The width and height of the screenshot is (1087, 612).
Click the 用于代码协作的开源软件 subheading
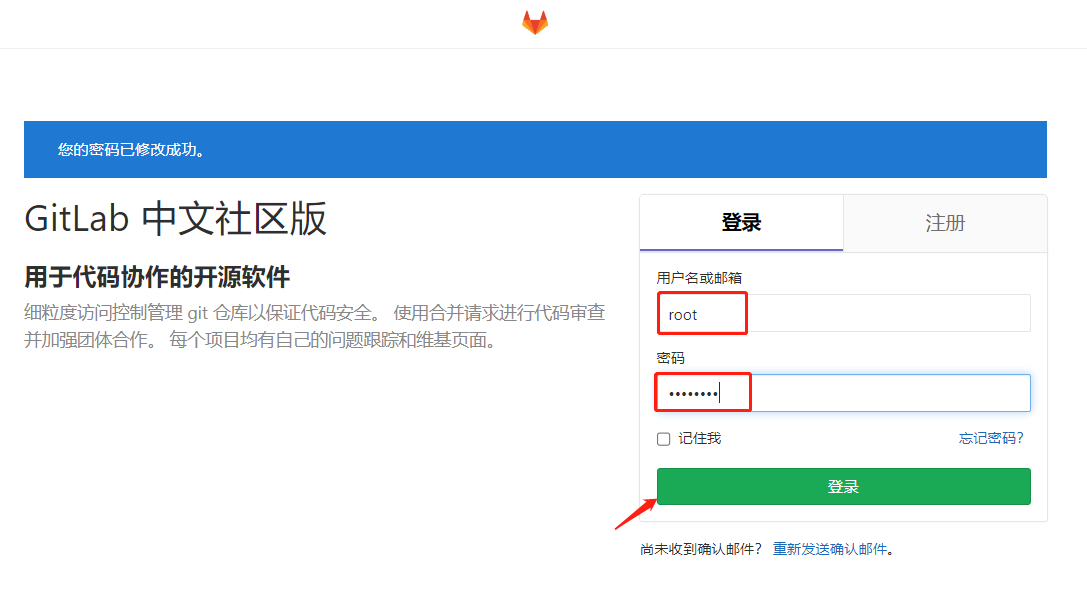[x=157, y=277]
